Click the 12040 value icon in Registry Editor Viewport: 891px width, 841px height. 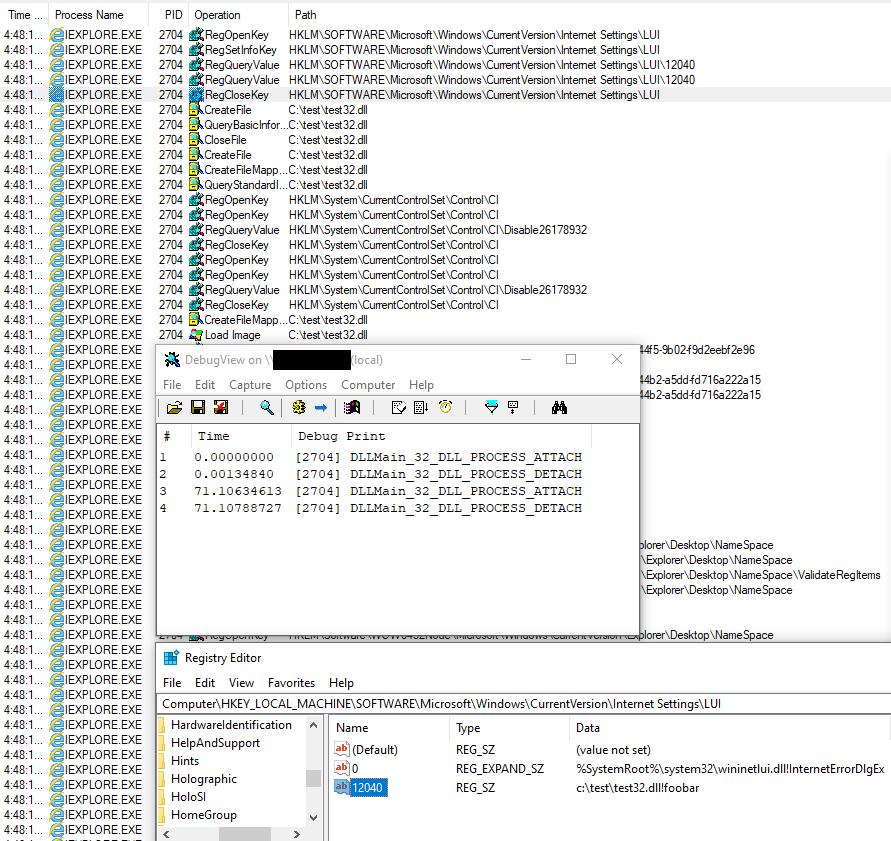(342, 787)
